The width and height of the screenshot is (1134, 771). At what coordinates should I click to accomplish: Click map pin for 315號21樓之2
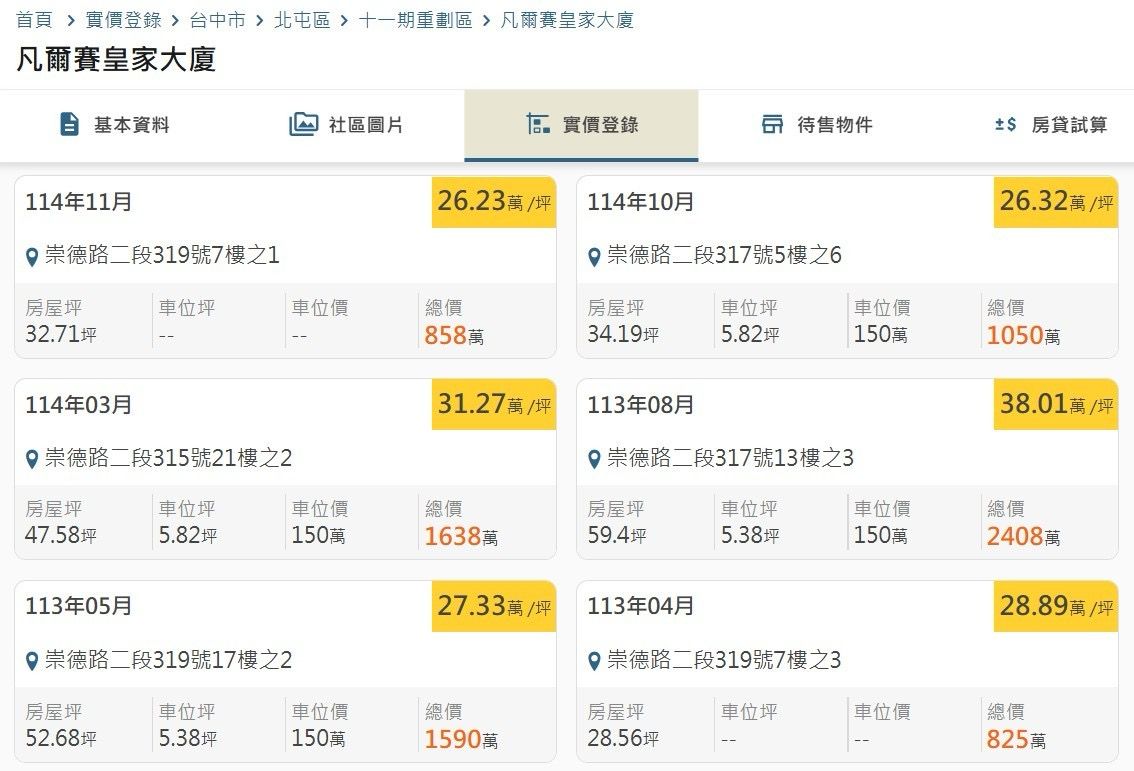tap(32, 459)
